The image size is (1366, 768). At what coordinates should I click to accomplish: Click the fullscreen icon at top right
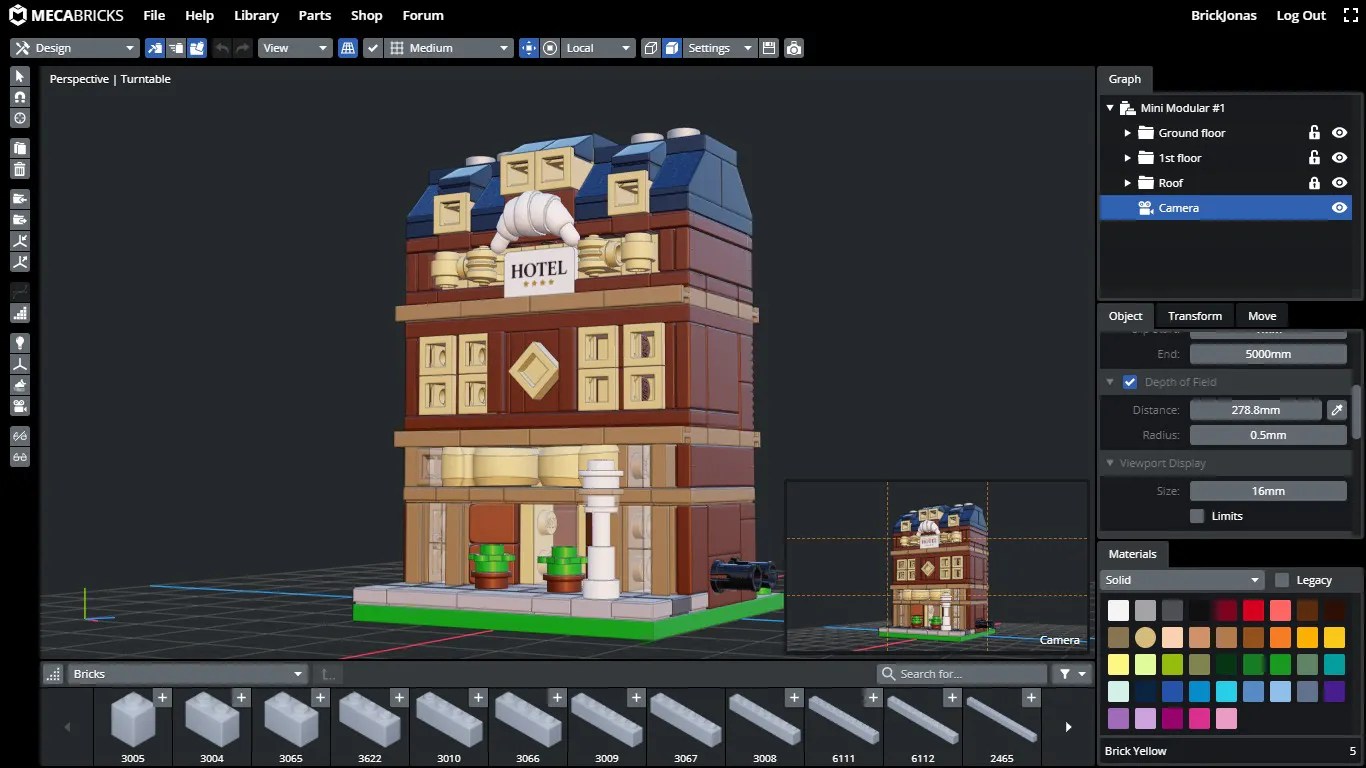coord(1349,15)
